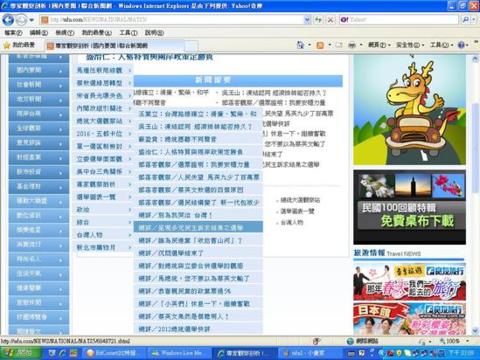Click the Help question mark icon

[x=461, y=45]
